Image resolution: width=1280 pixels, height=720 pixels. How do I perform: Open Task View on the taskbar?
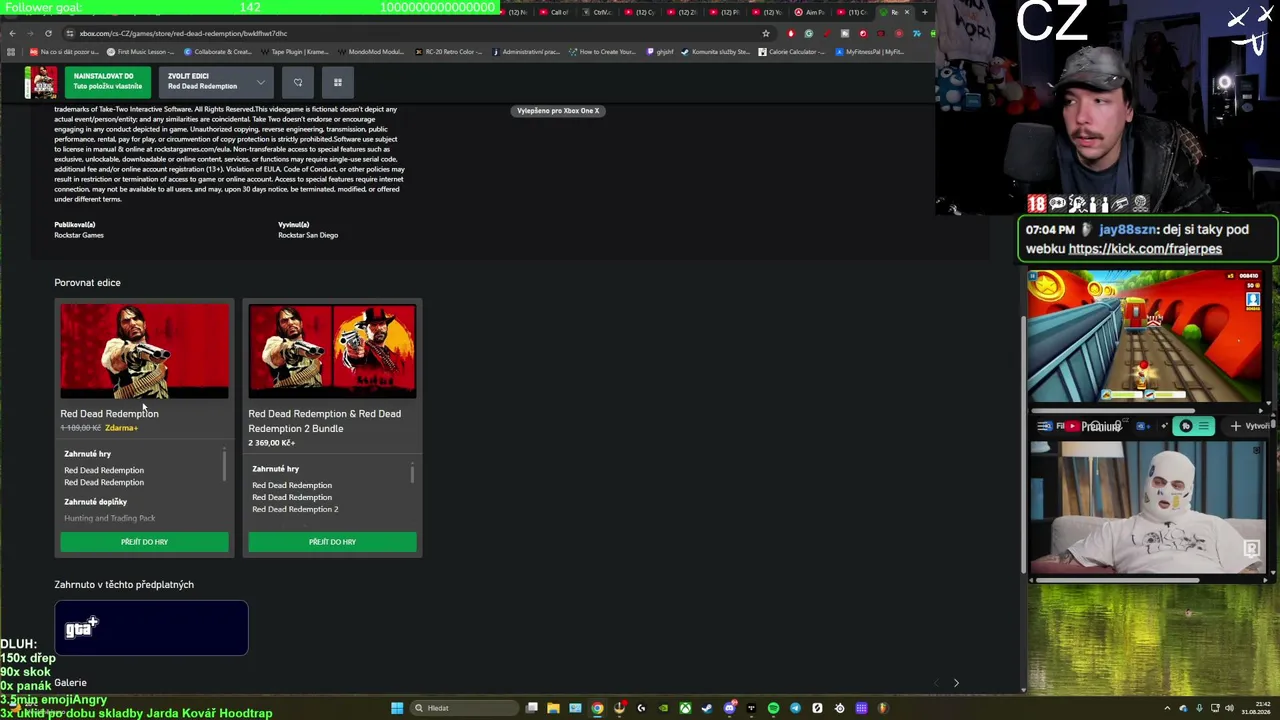tap(532, 708)
